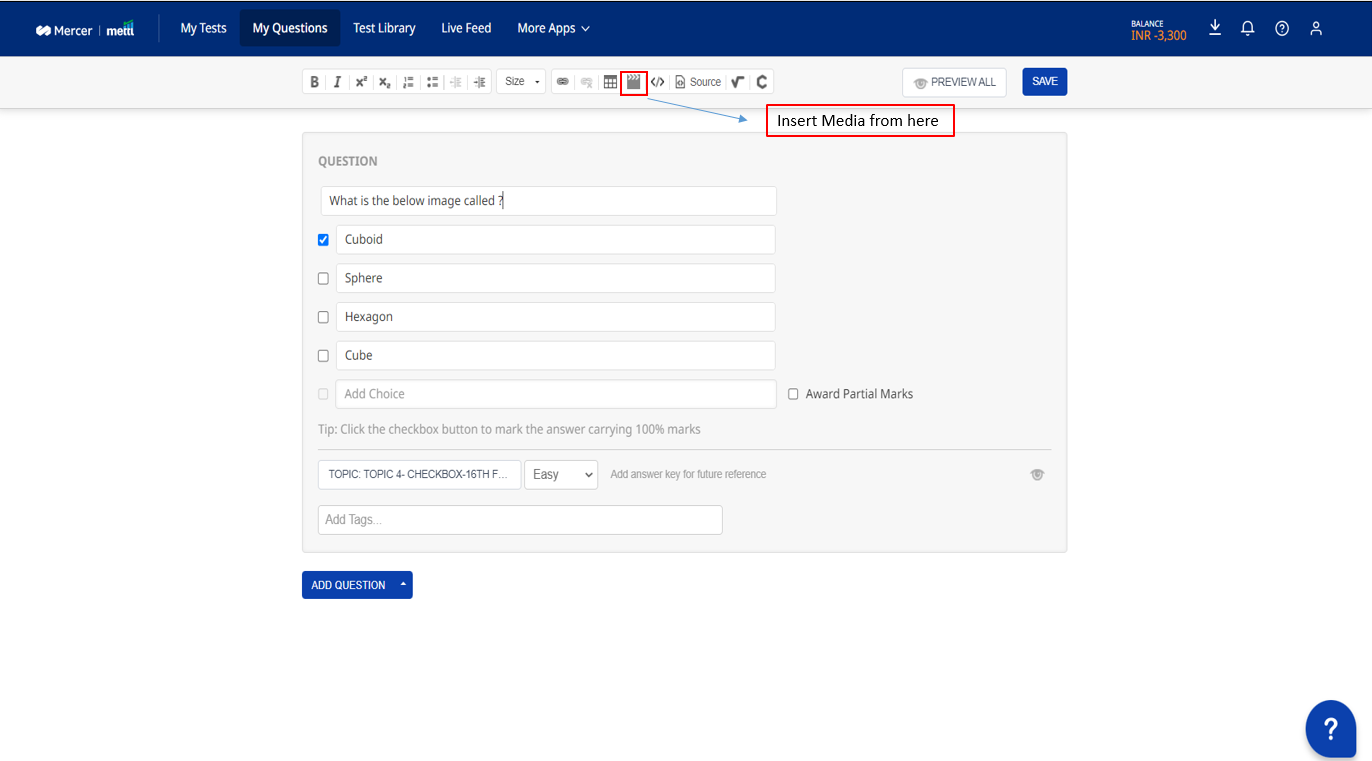Apply subscript formatting
The image size is (1372, 761).
384,82
